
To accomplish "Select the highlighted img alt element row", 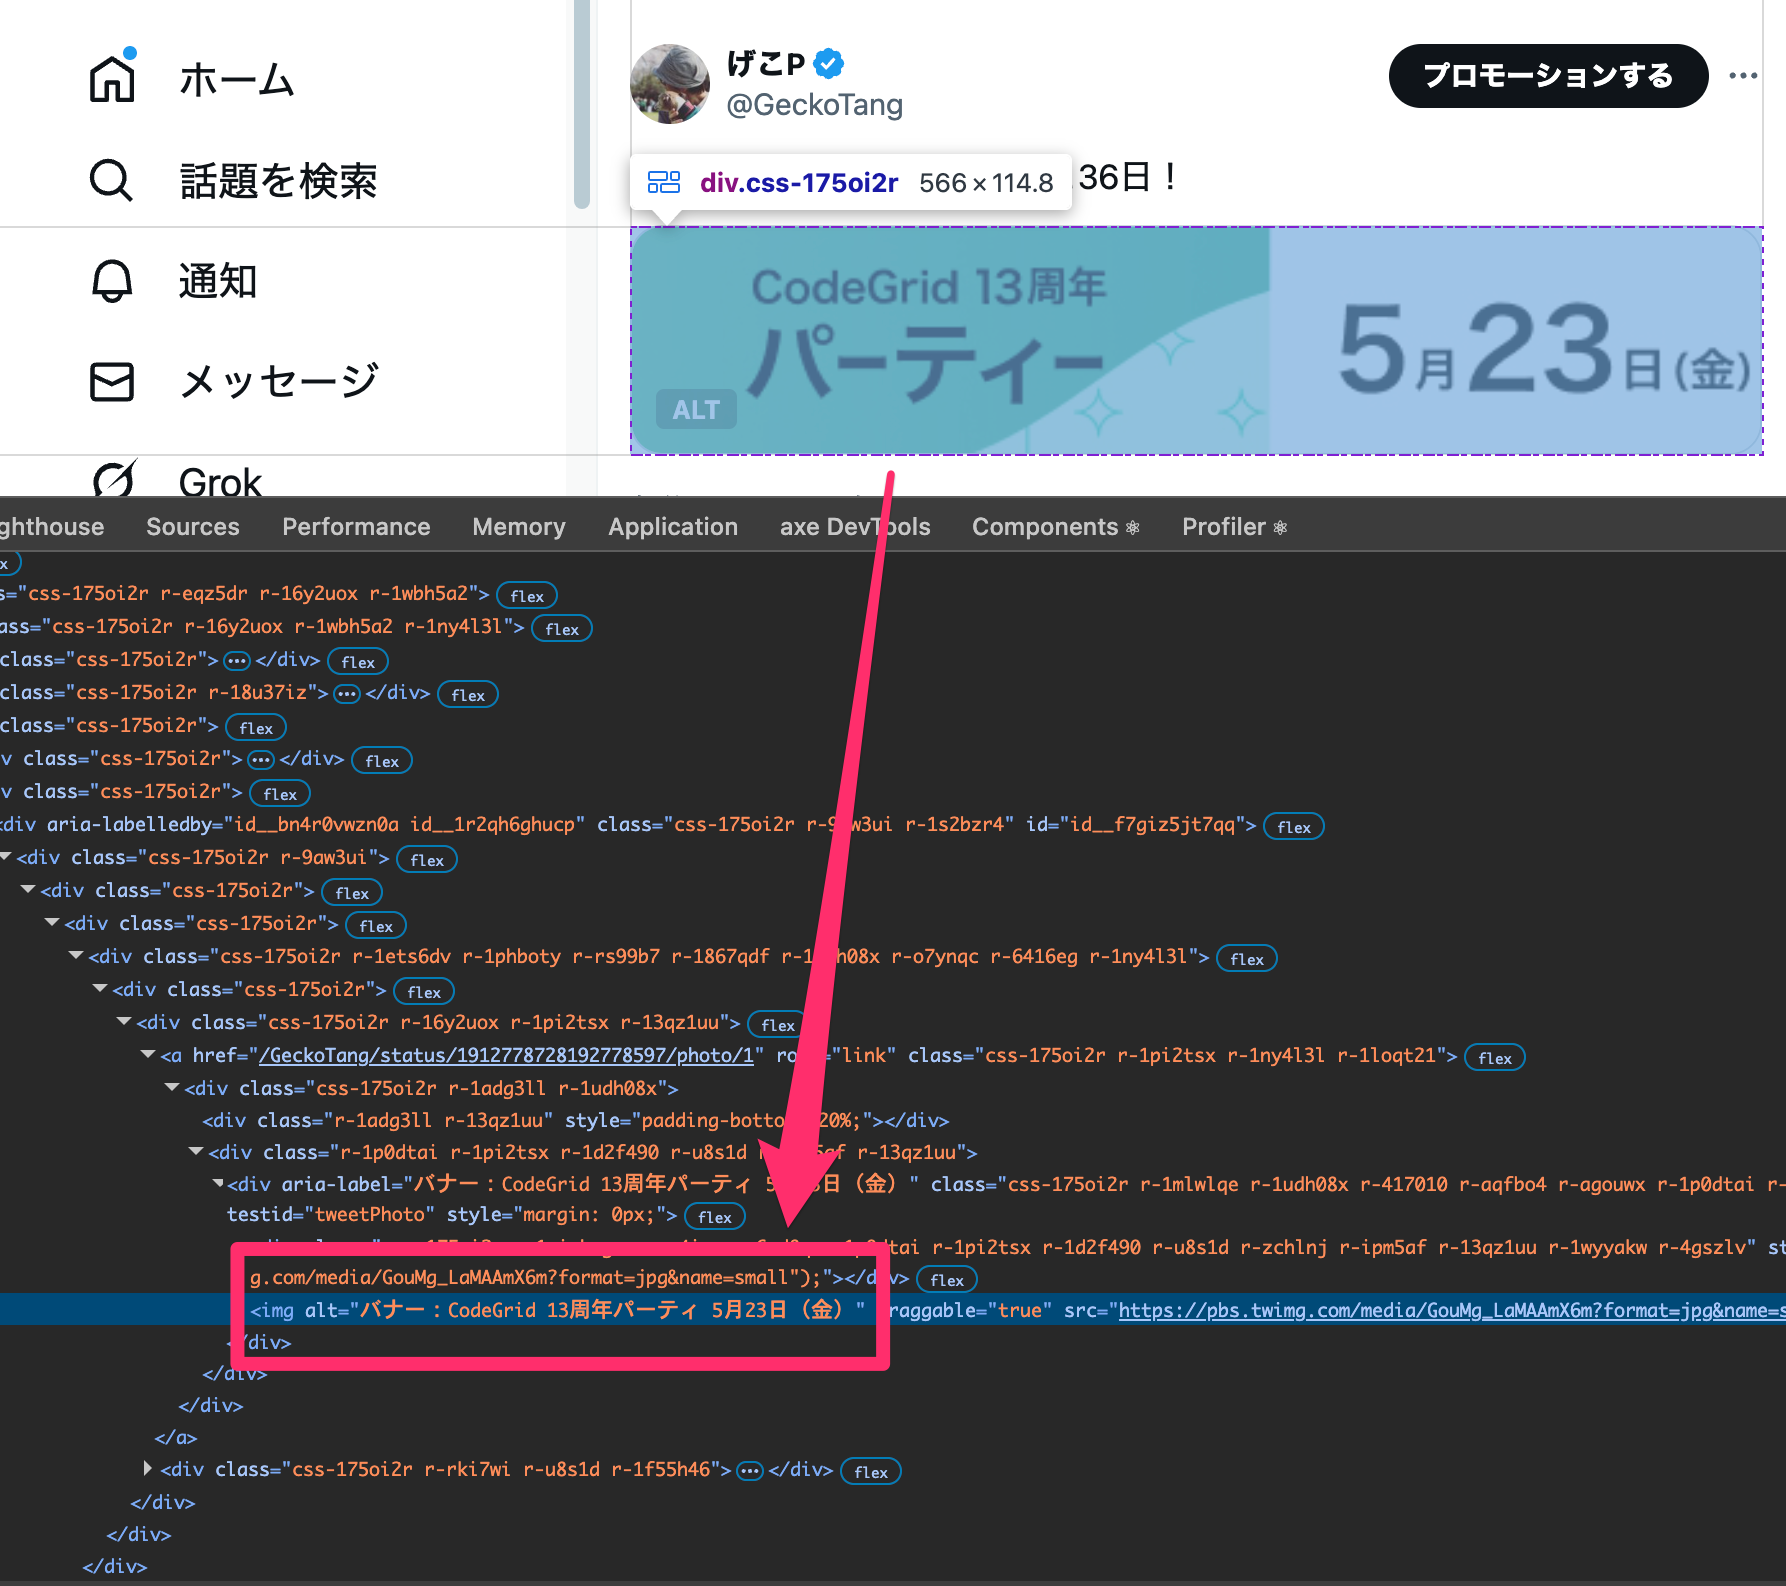I will 893,1310.
